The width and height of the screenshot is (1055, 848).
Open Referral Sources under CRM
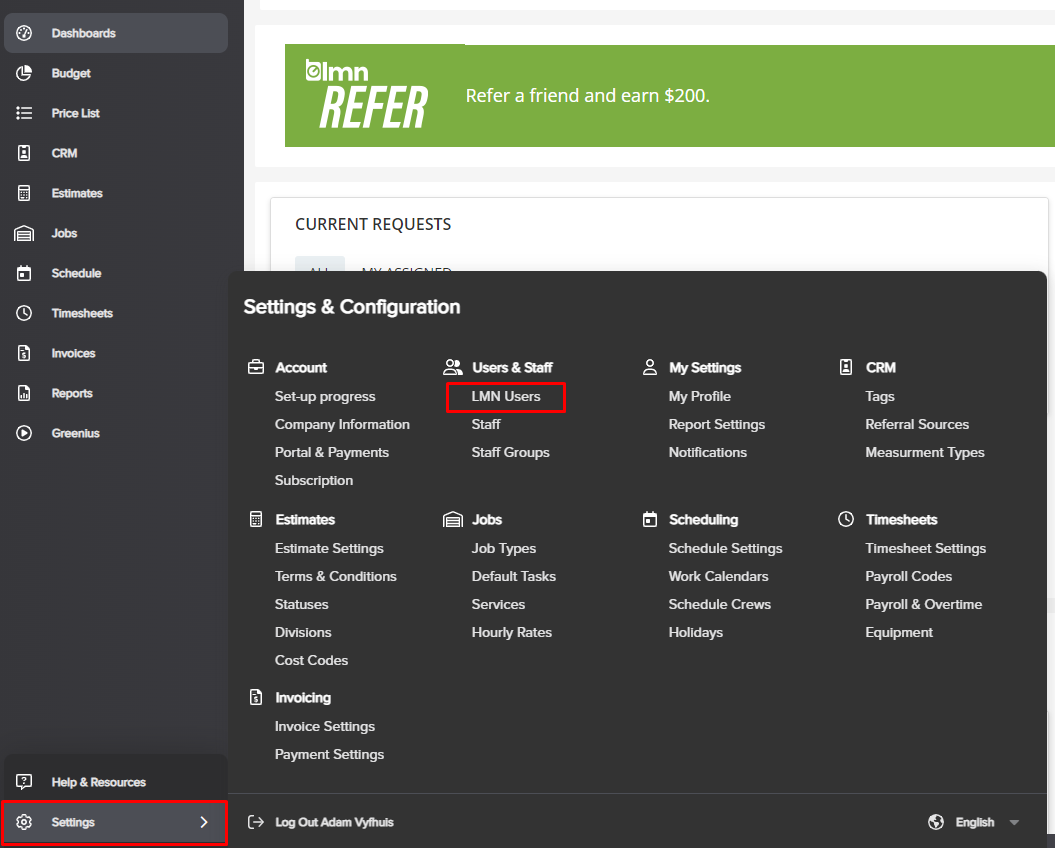tap(917, 425)
